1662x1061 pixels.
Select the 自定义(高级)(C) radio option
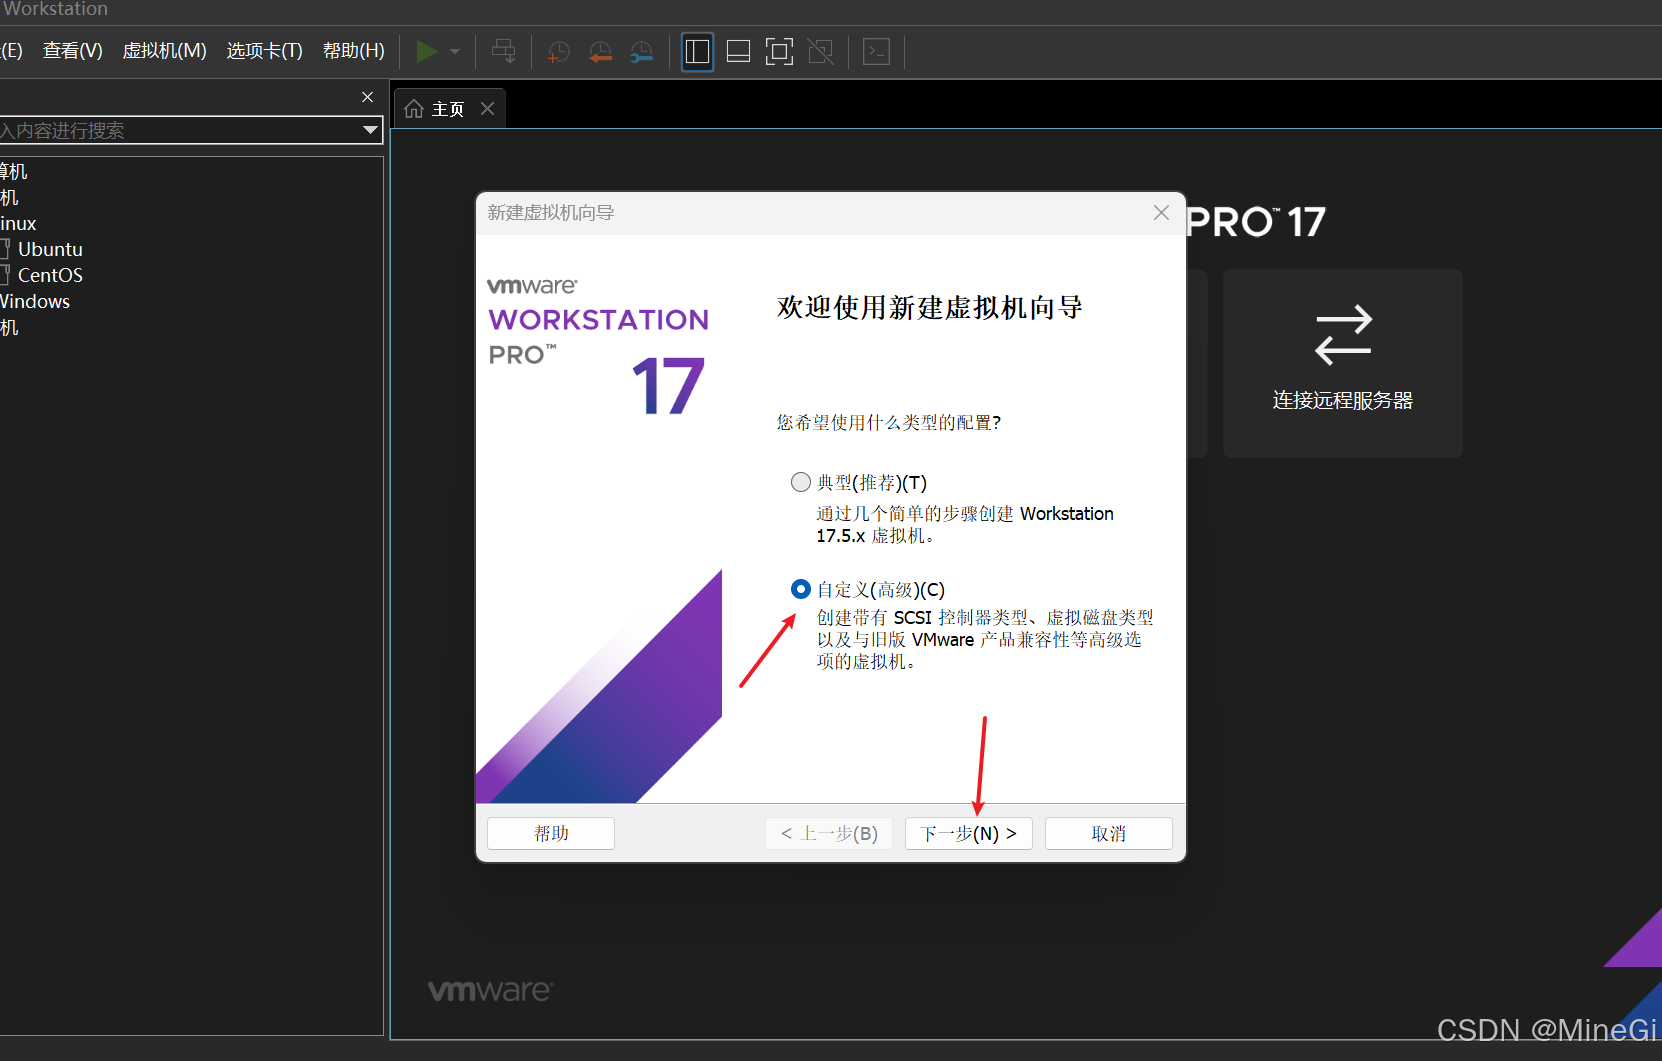[801, 590]
